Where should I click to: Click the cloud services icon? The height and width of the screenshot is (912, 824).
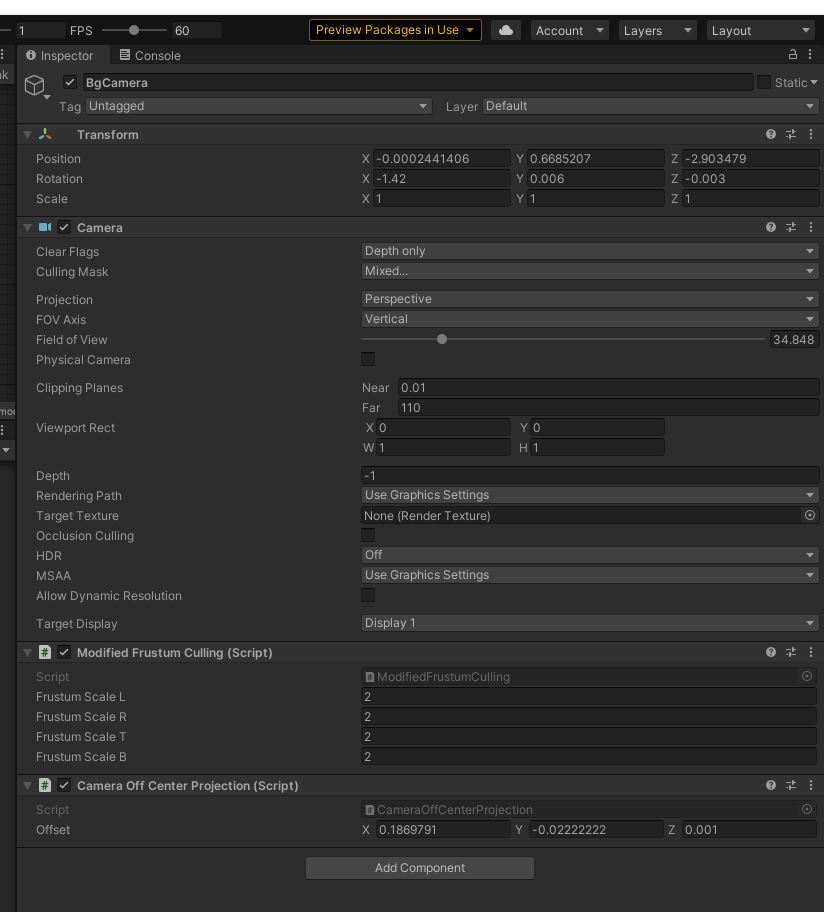point(506,30)
